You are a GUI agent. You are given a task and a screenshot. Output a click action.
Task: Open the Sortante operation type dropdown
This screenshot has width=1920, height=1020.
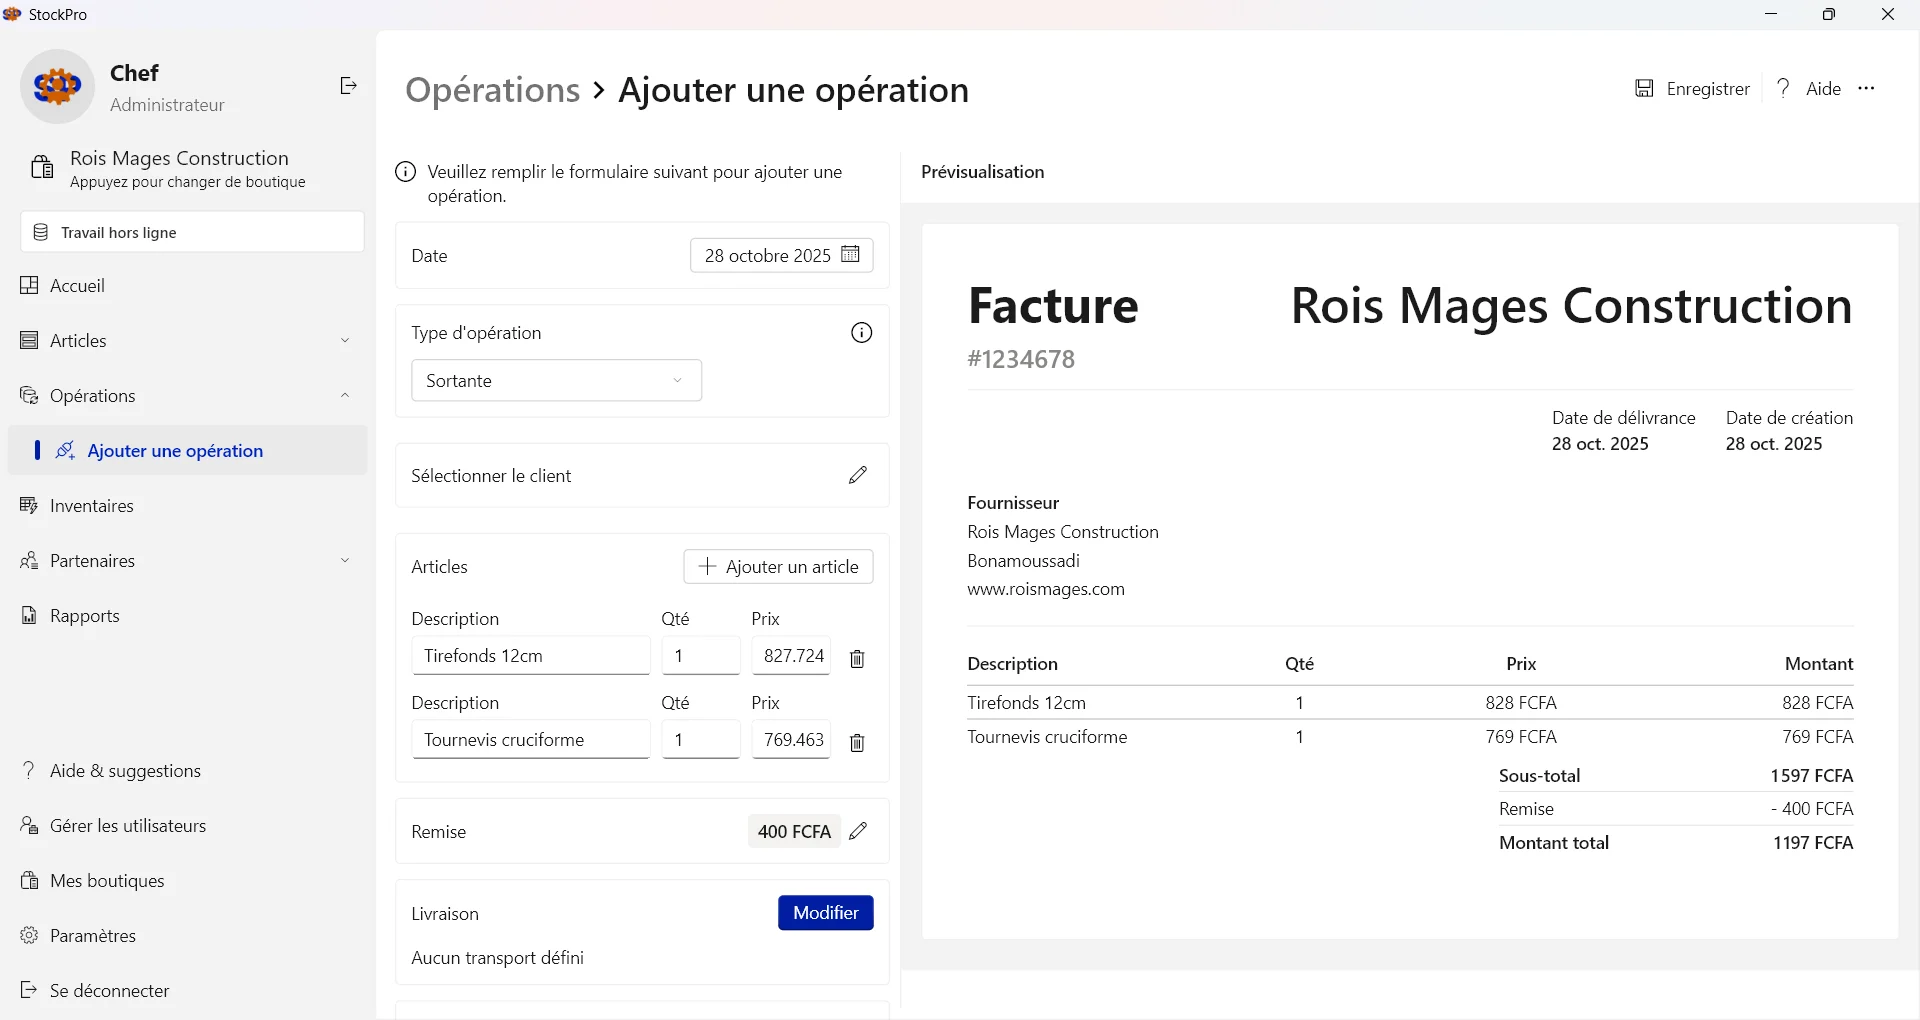(x=556, y=381)
